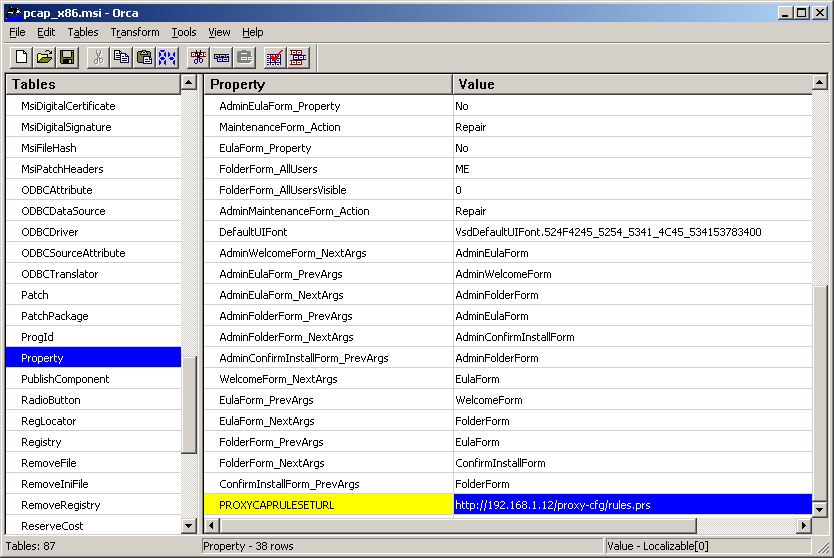Click the Find binoculars icon
Viewport: 834px width, 558px height.
(x=167, y=58)
